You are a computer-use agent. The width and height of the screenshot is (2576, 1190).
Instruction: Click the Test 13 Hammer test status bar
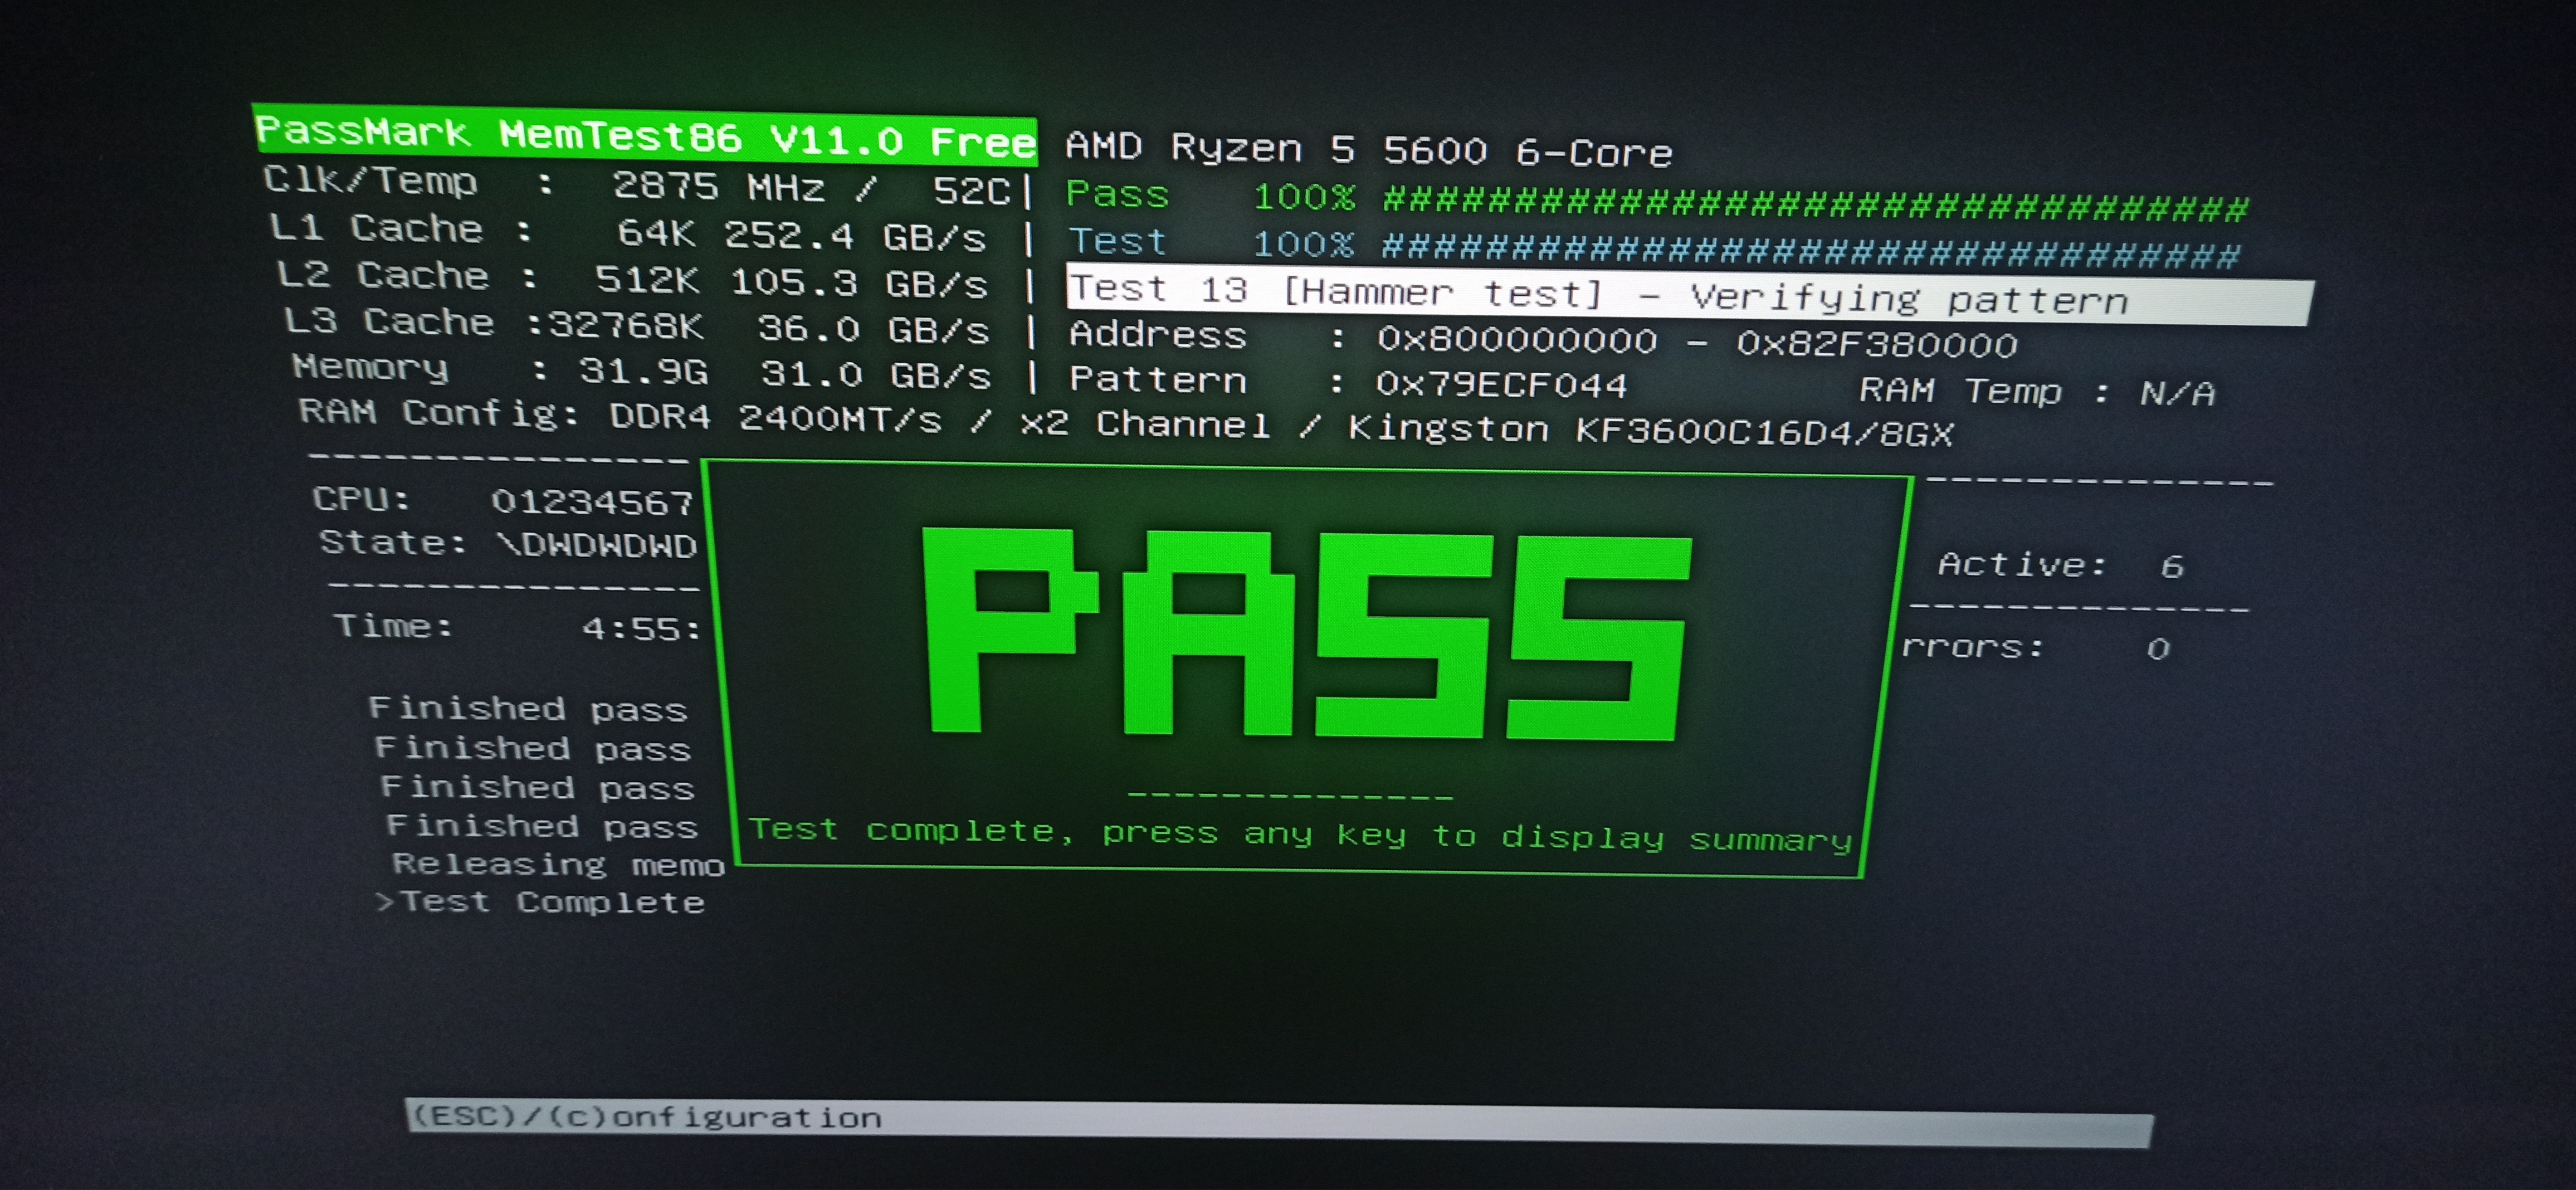(x=1689, y=295)
